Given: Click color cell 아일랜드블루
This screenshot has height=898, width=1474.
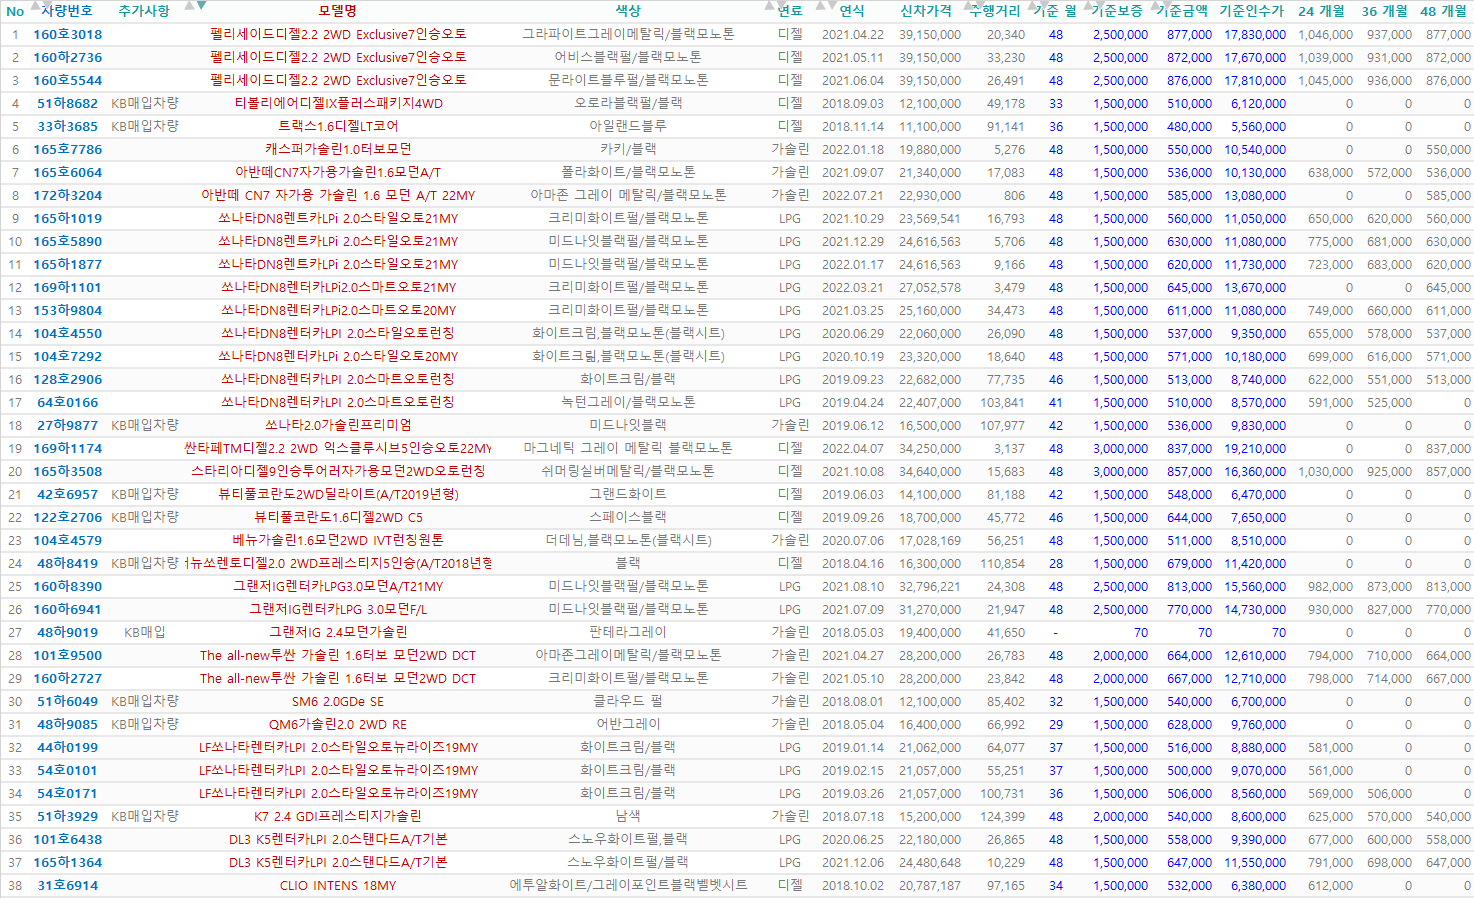Looking at the screenshot, I should click(x=628, y=126).
